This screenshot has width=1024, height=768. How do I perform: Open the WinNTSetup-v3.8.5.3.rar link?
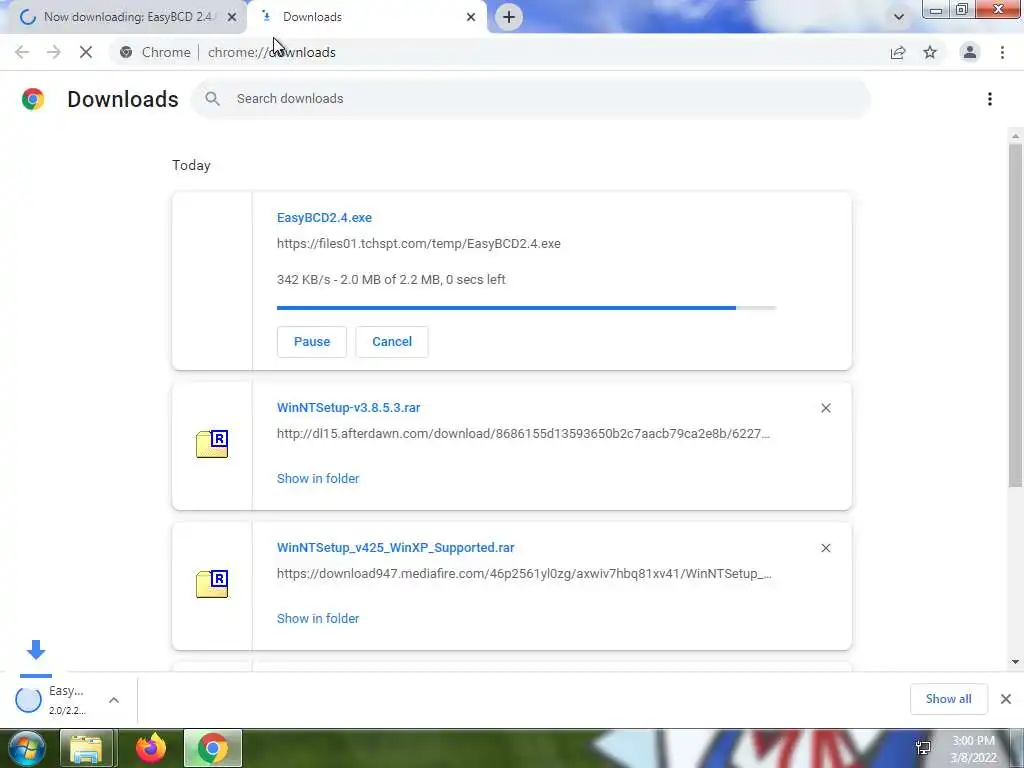(x=349, y=408)
